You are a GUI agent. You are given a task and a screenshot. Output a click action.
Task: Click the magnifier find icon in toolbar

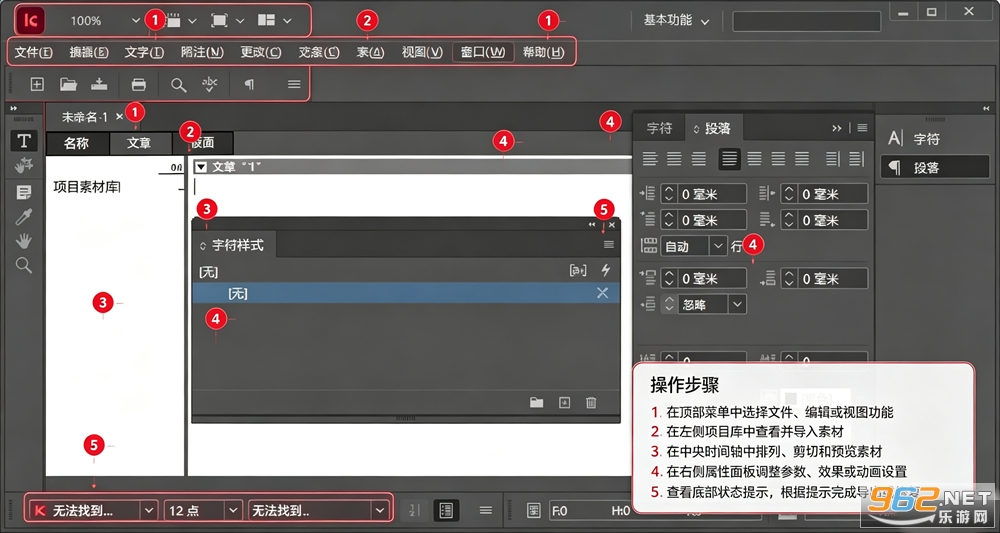[x=179, y=85]
